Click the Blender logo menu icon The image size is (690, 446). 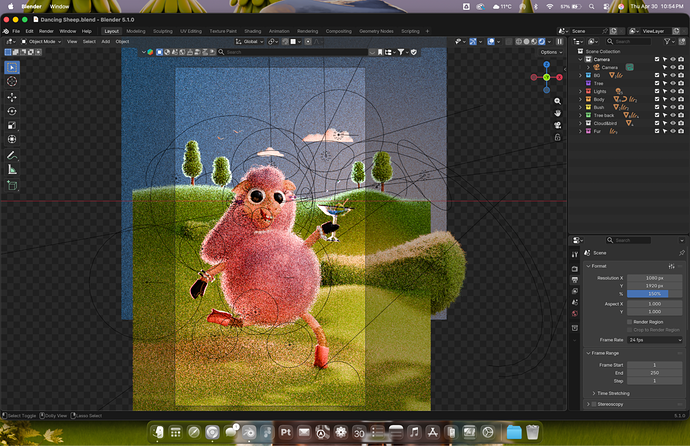pos(6,31)
